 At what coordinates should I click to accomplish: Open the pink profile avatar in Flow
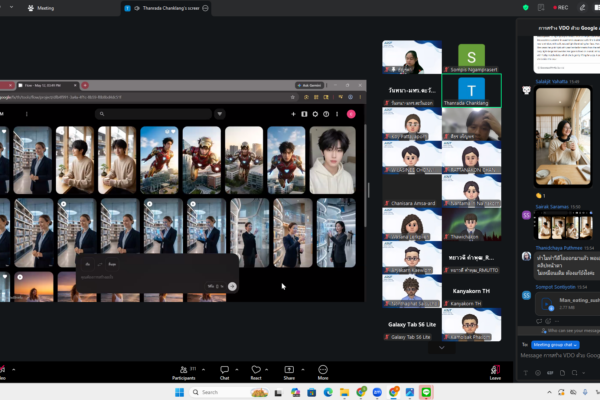351,114
